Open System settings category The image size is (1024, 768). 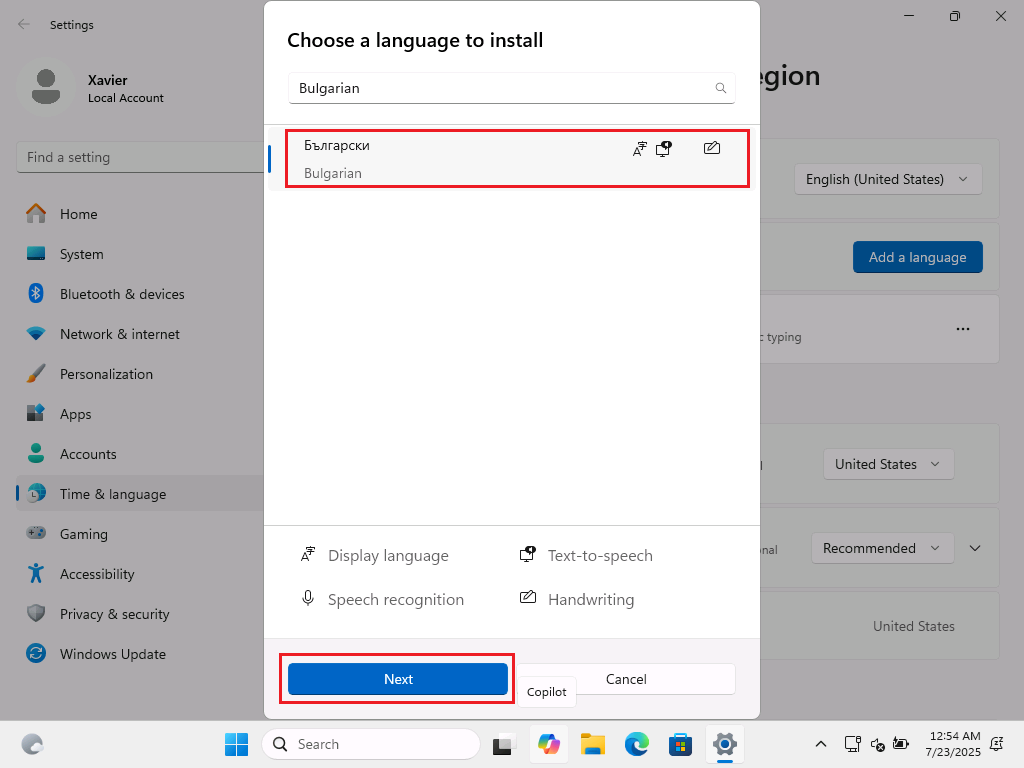(x=140, y=254)
